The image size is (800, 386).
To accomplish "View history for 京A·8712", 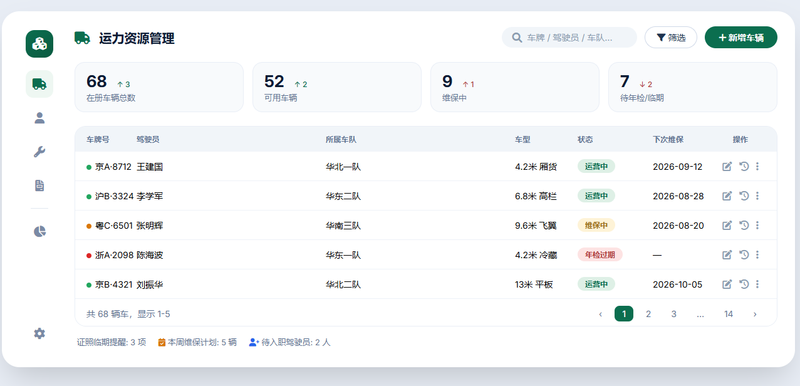I will click(744, 166).
